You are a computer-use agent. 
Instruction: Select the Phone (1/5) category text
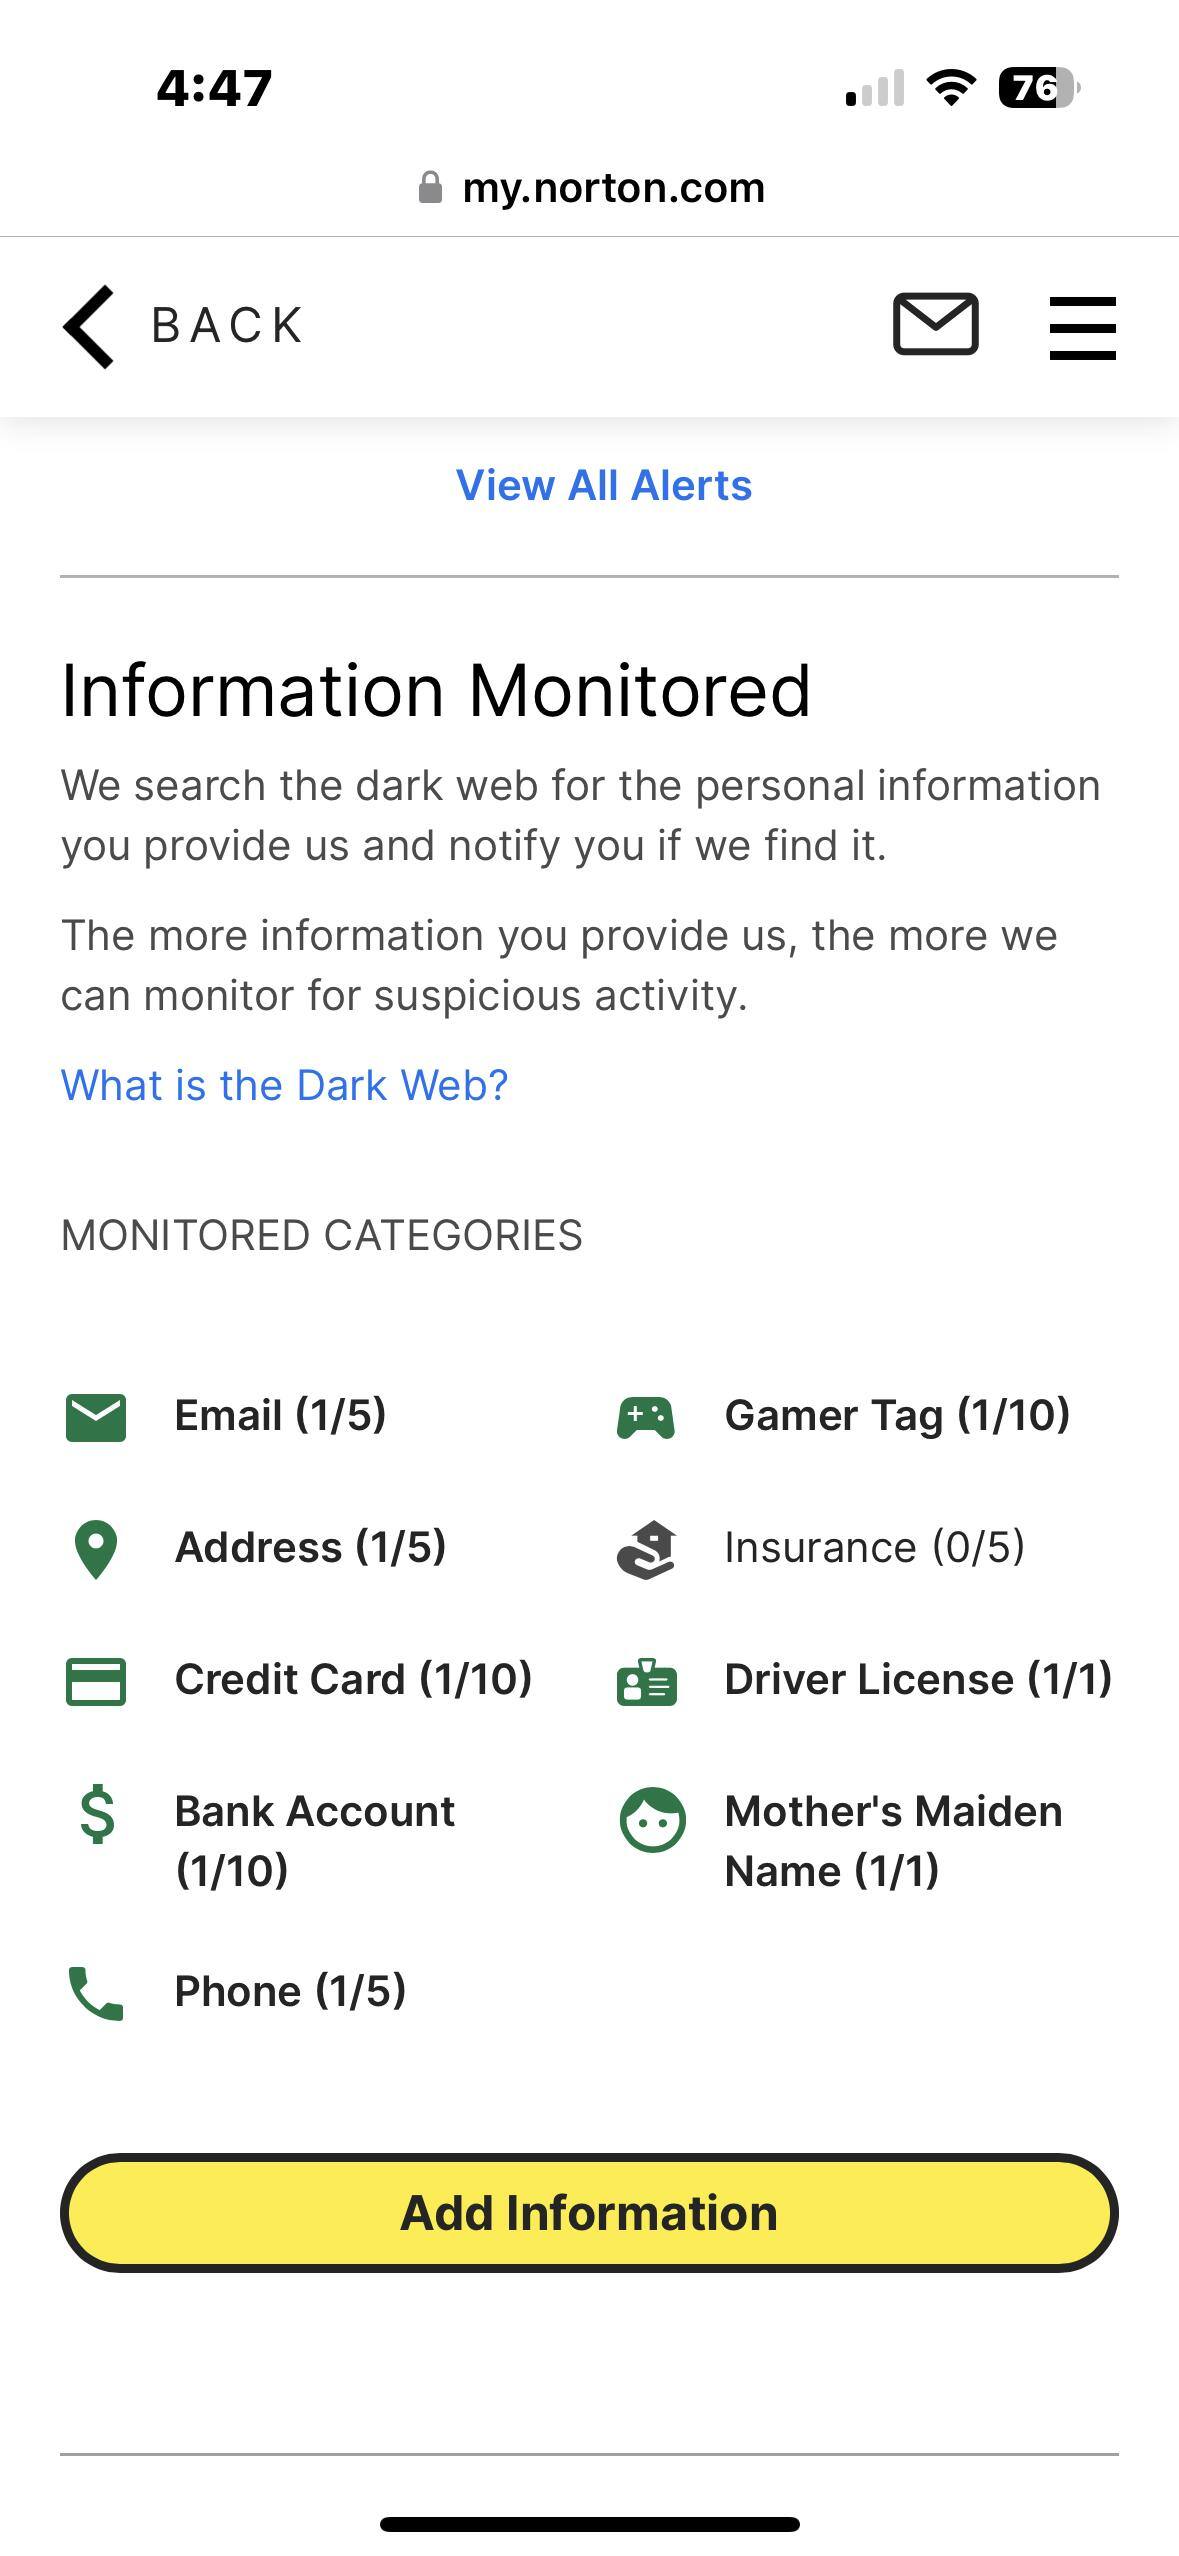[290, 1991]
